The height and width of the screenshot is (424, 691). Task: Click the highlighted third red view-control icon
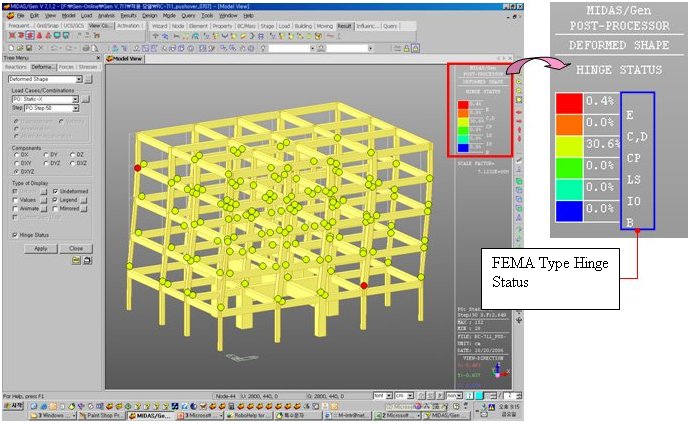click(x=30, y=36)
